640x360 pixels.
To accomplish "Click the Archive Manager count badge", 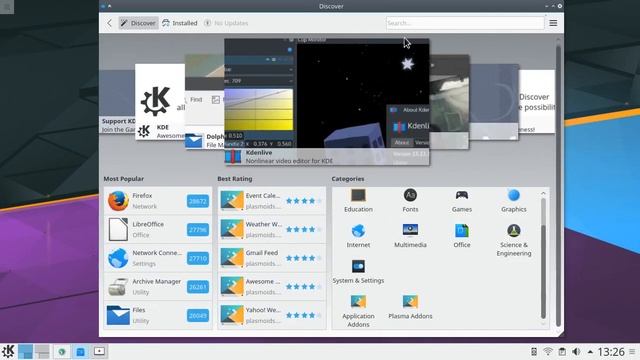I will pyautogui.click(x=198, y=287).
